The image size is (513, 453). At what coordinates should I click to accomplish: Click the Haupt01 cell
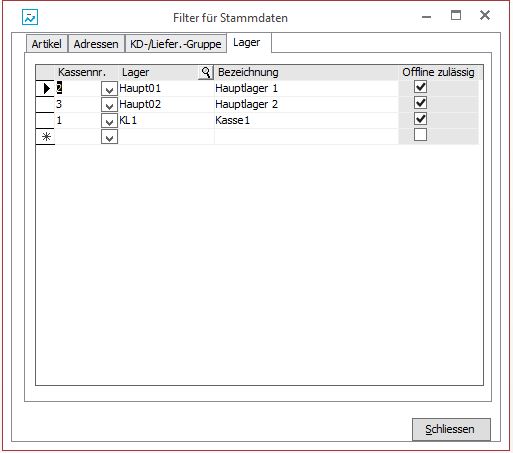point(166,89)
